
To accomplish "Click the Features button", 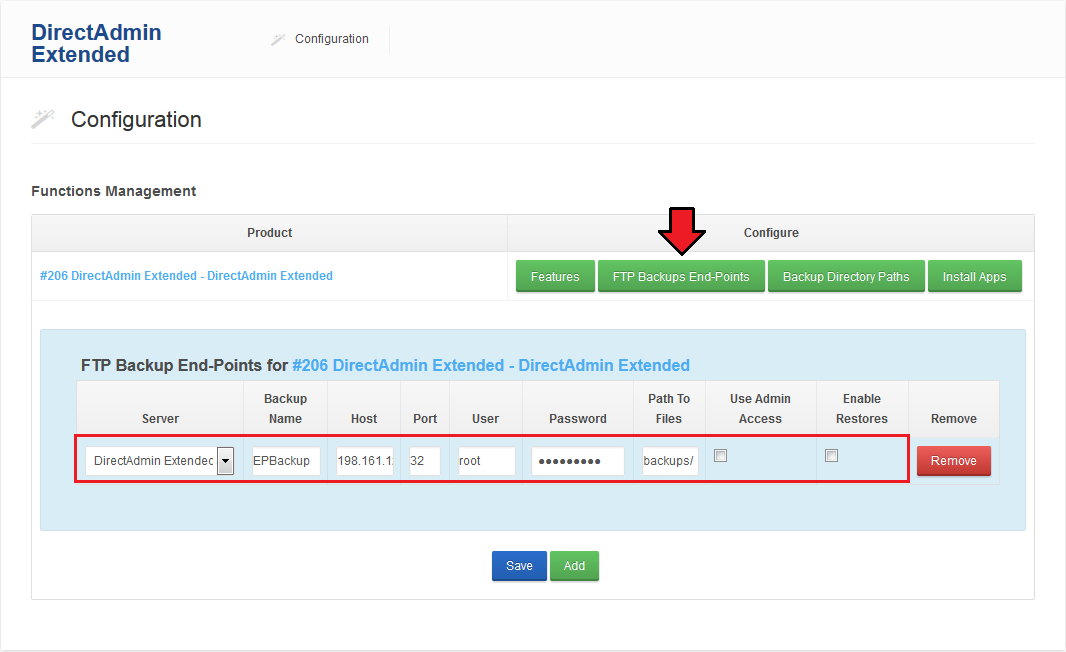I will (555, 277).
